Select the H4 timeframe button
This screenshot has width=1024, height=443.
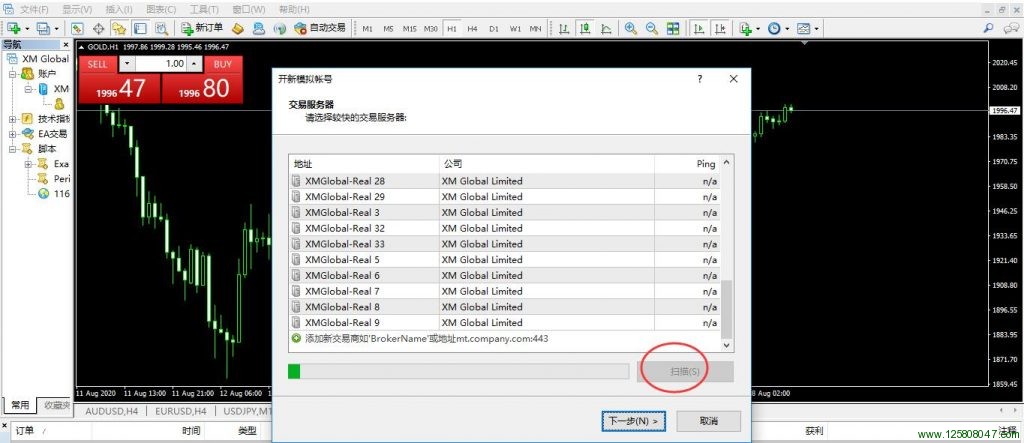pyautogui.click(x=473, y=29)
